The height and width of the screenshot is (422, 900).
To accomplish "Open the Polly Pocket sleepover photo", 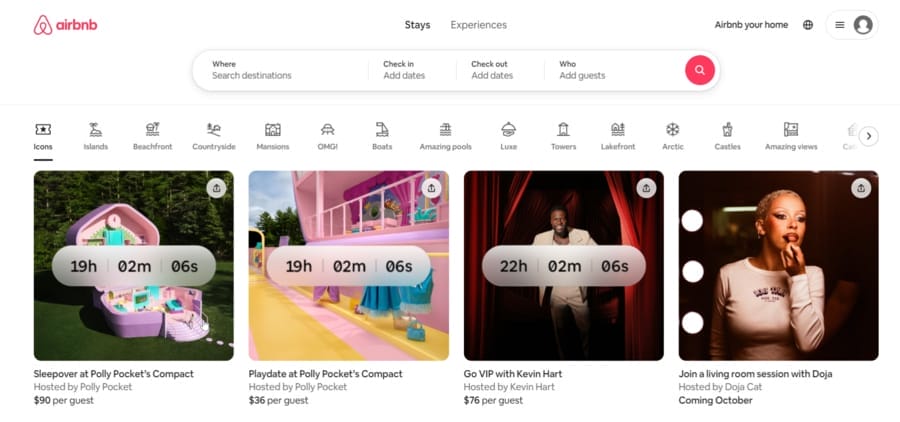I will [x=134, y=265].
